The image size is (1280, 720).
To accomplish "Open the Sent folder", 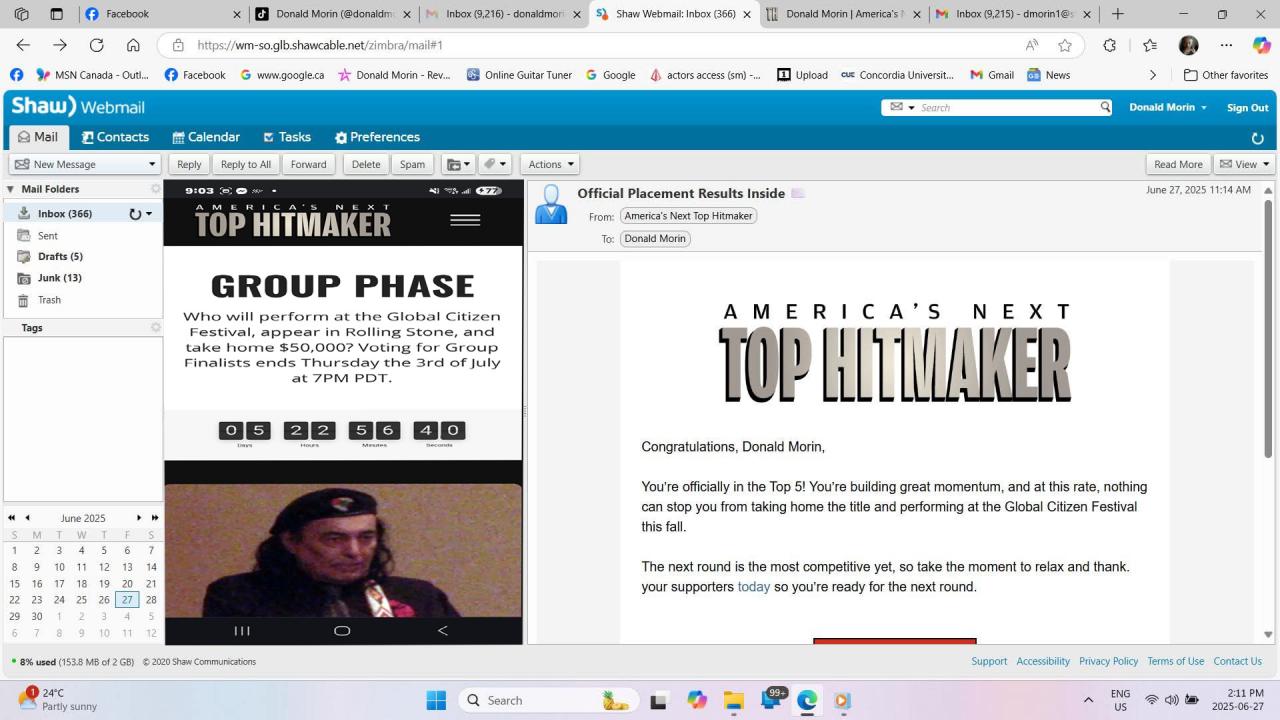I will pos(48,236).
